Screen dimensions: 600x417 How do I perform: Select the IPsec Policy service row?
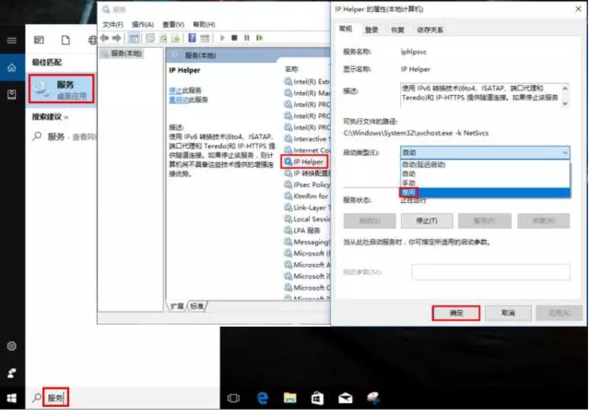pyautogui.click(x=307, y=185)
